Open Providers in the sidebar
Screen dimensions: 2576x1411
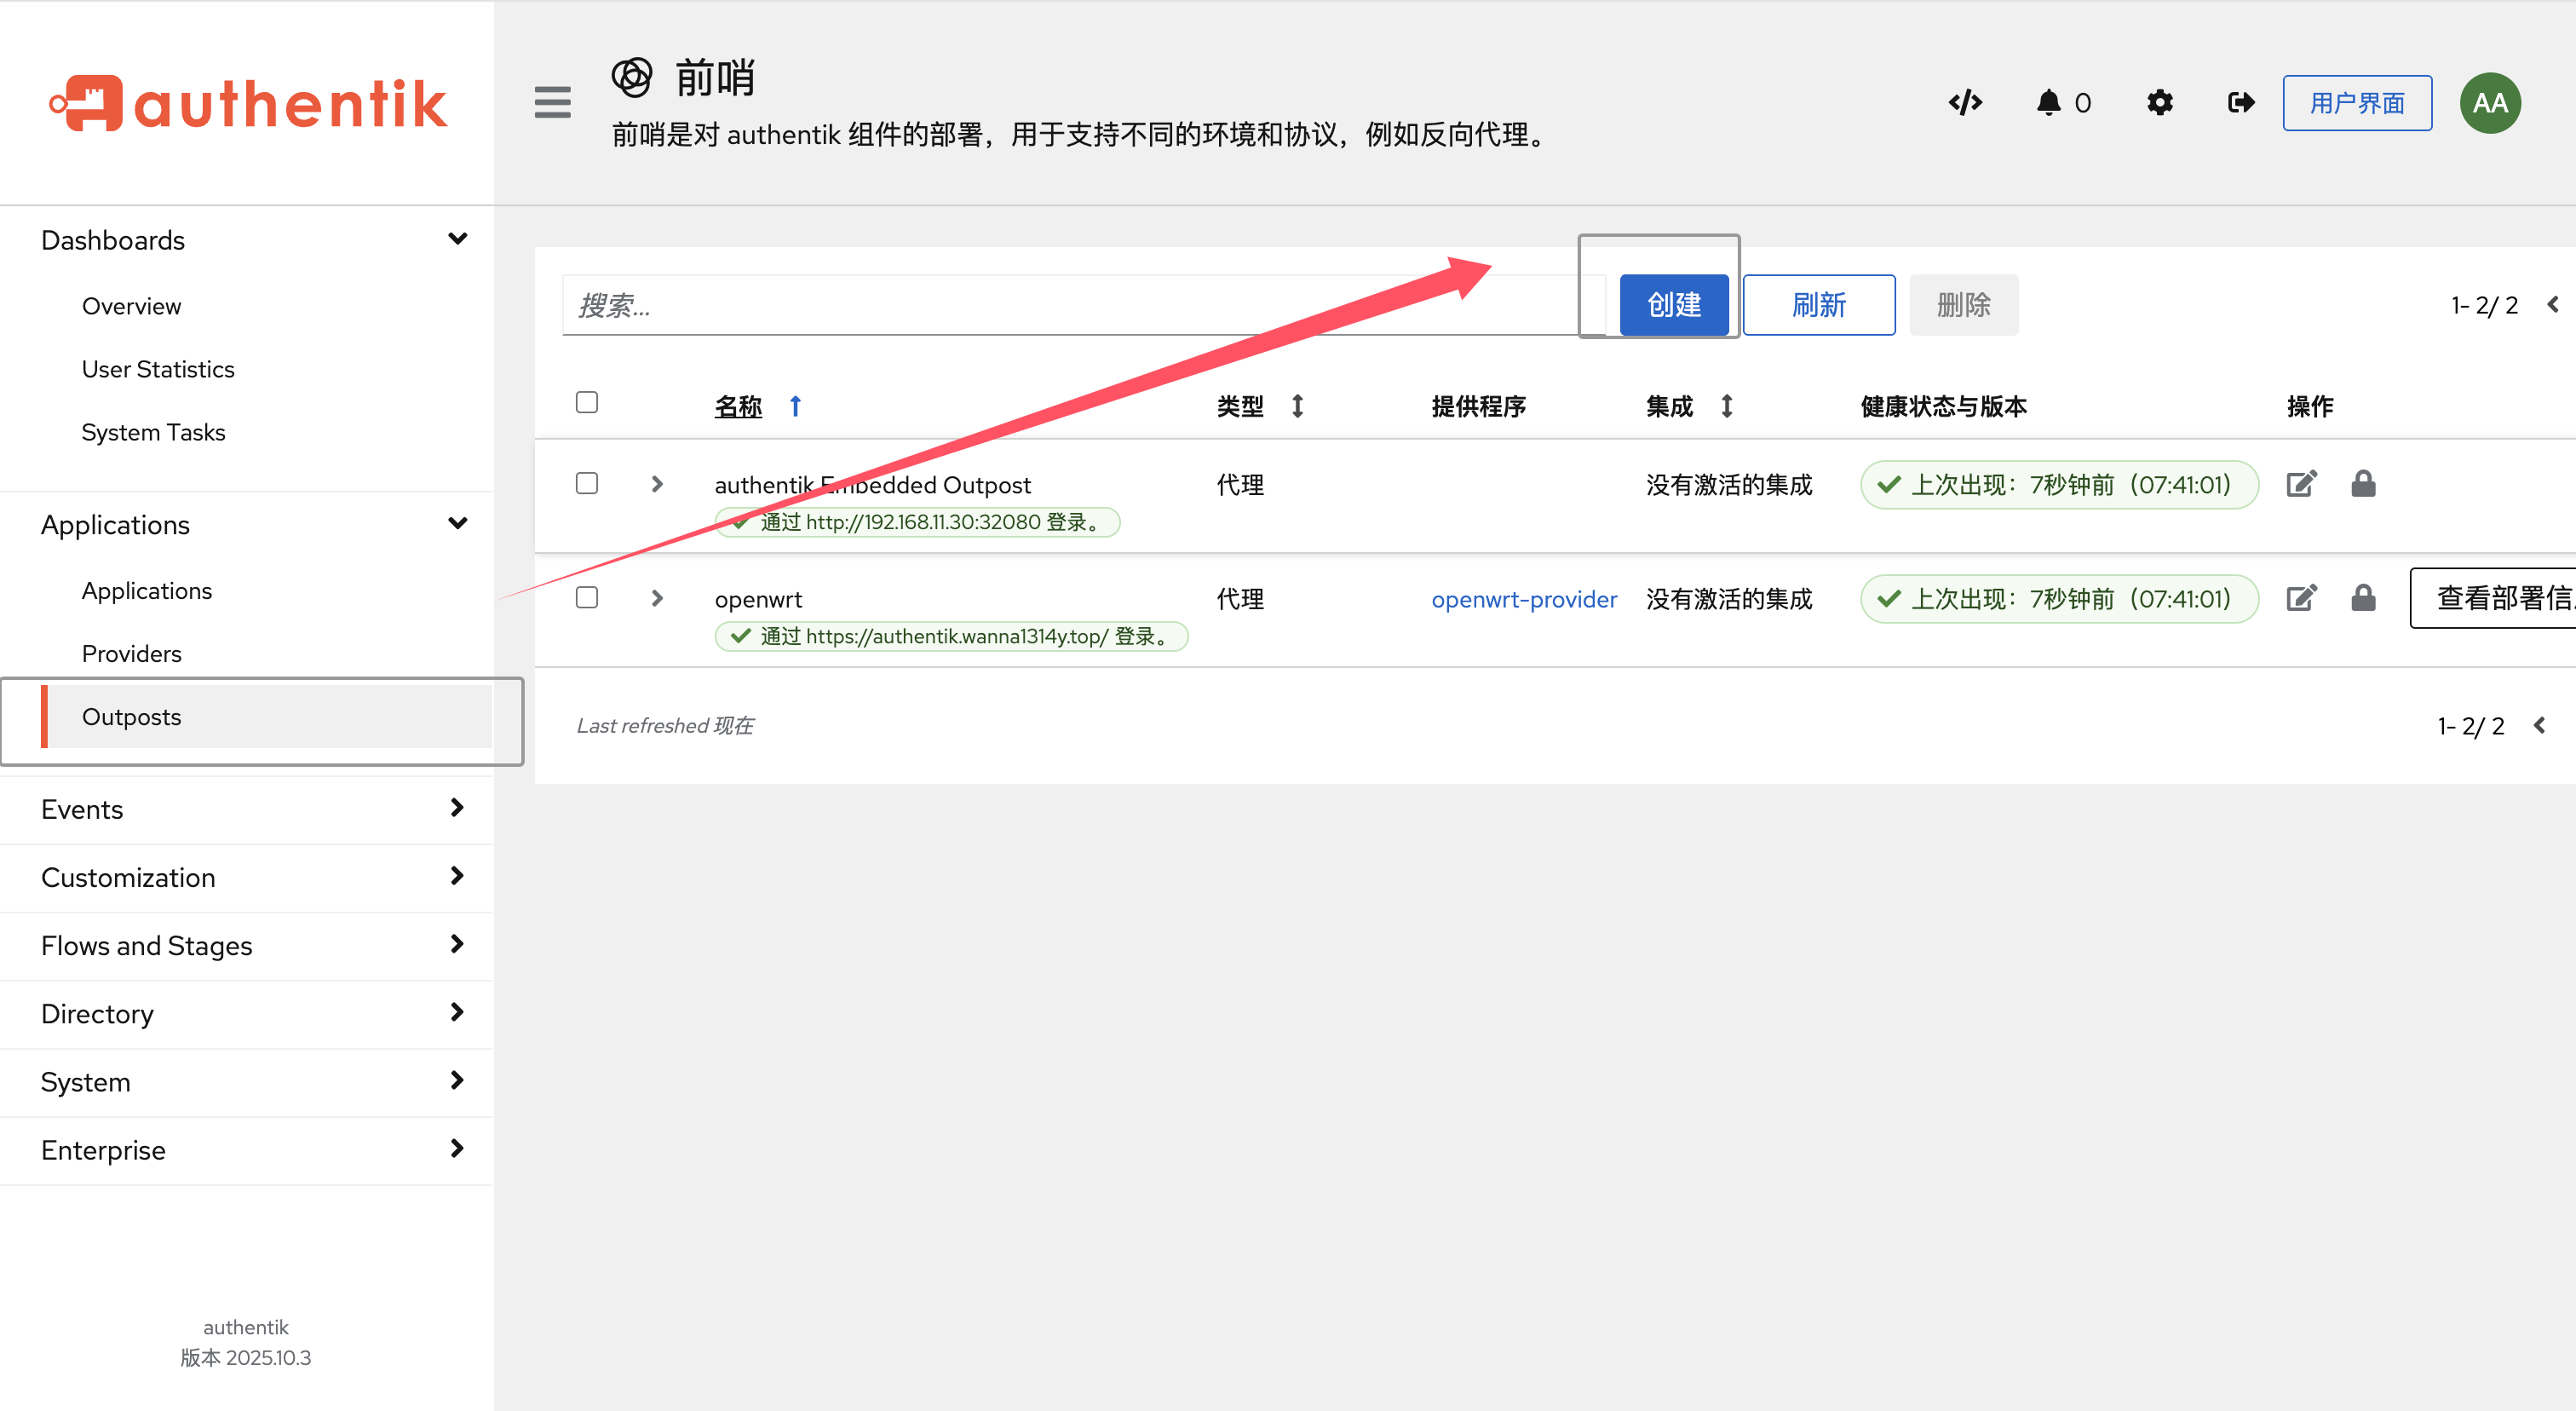click(x=132, y=654)
